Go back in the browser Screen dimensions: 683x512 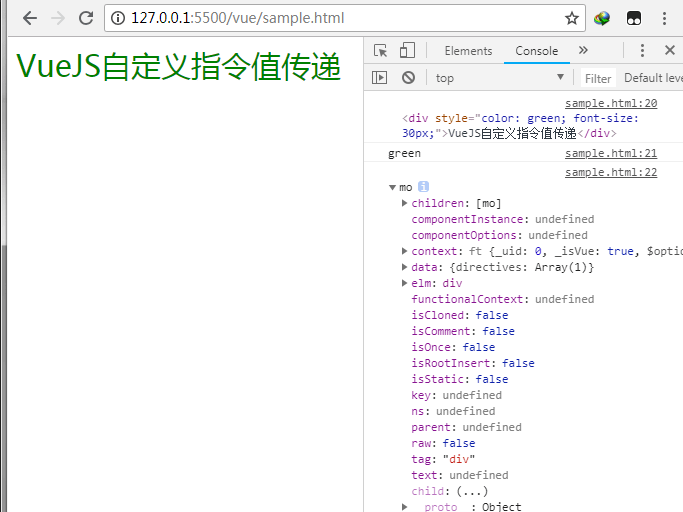click(30, 18)
